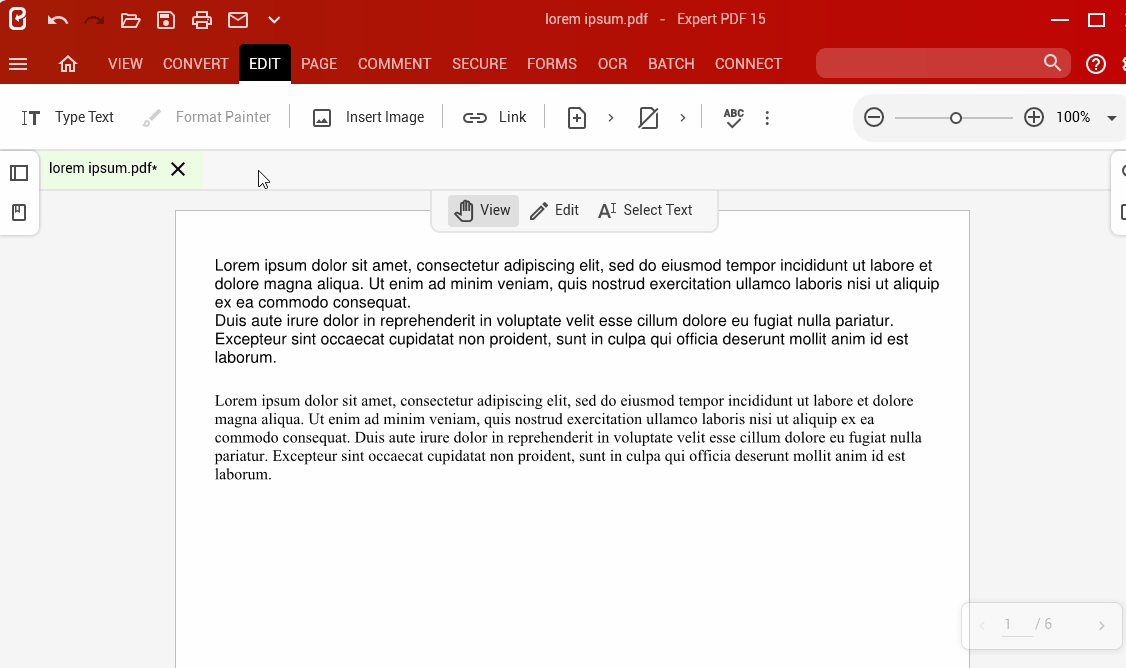Expand options next to slashed page icon
Screen dimensions: 1126x668
(682, 118)
